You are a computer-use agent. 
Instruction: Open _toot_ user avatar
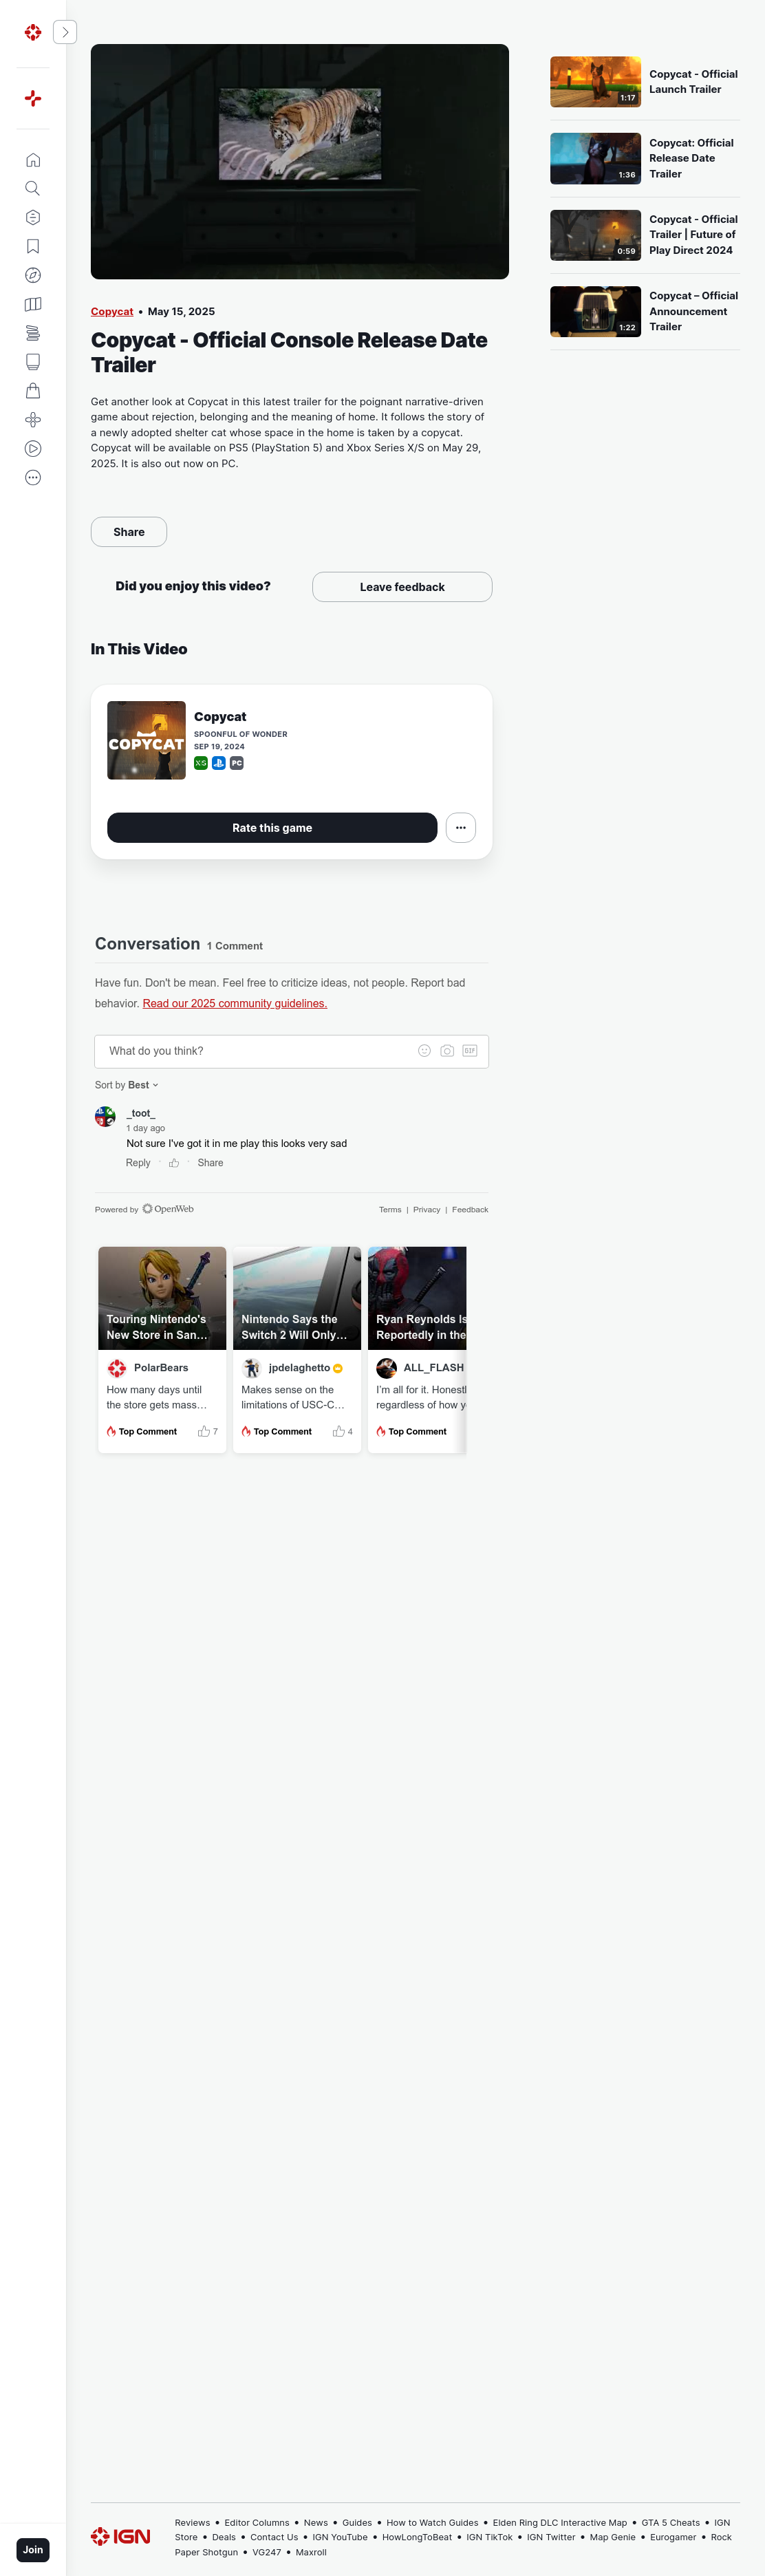[x=105, y=1117]
